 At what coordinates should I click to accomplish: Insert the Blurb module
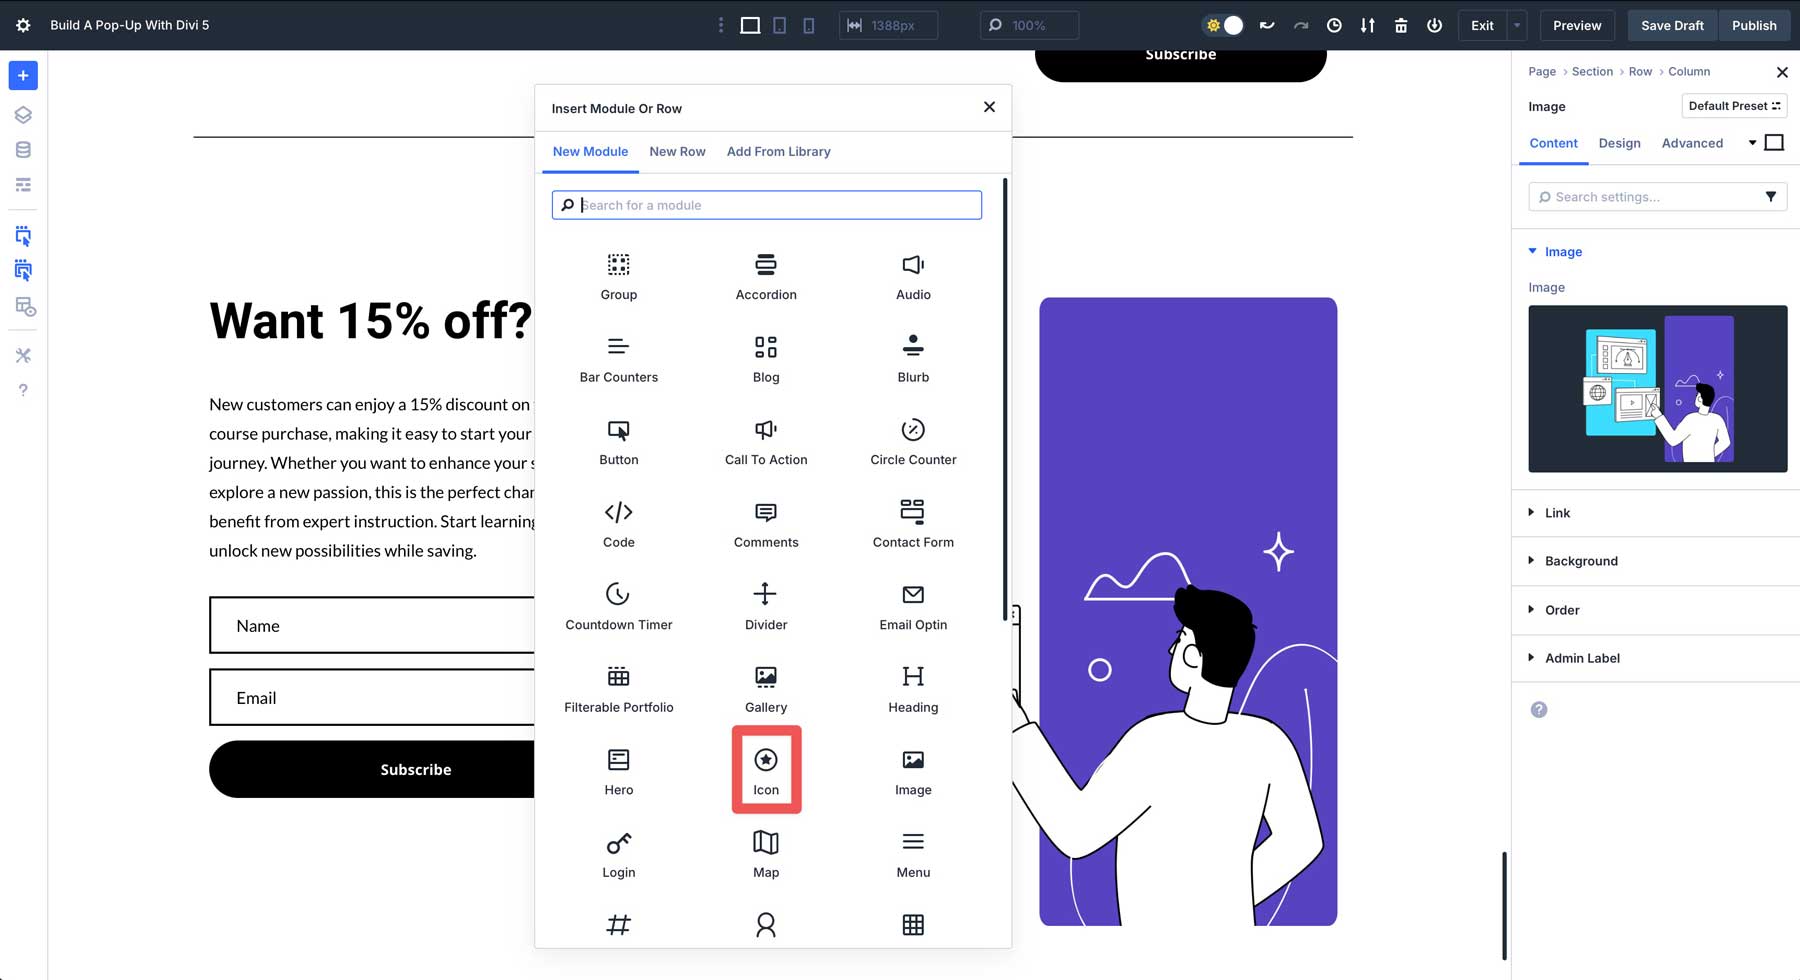point(912,357)
